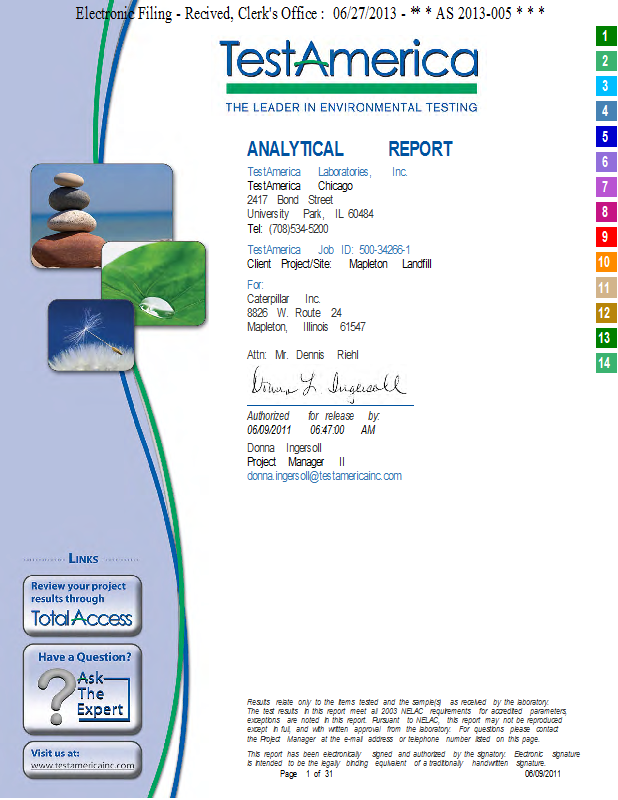Click the Client Project/Site Mapleton Landfill line
The height and width of the screenshot is (800, 618).
[339, 264]
